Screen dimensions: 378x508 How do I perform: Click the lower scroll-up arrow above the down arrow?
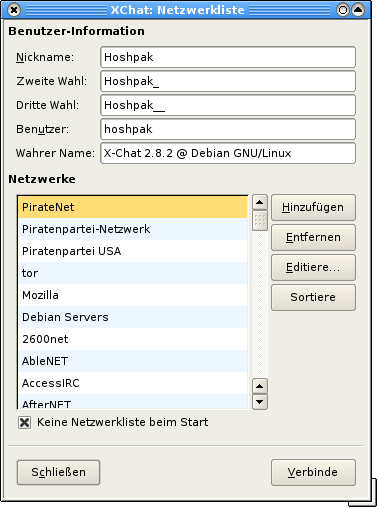pos(260,386)
